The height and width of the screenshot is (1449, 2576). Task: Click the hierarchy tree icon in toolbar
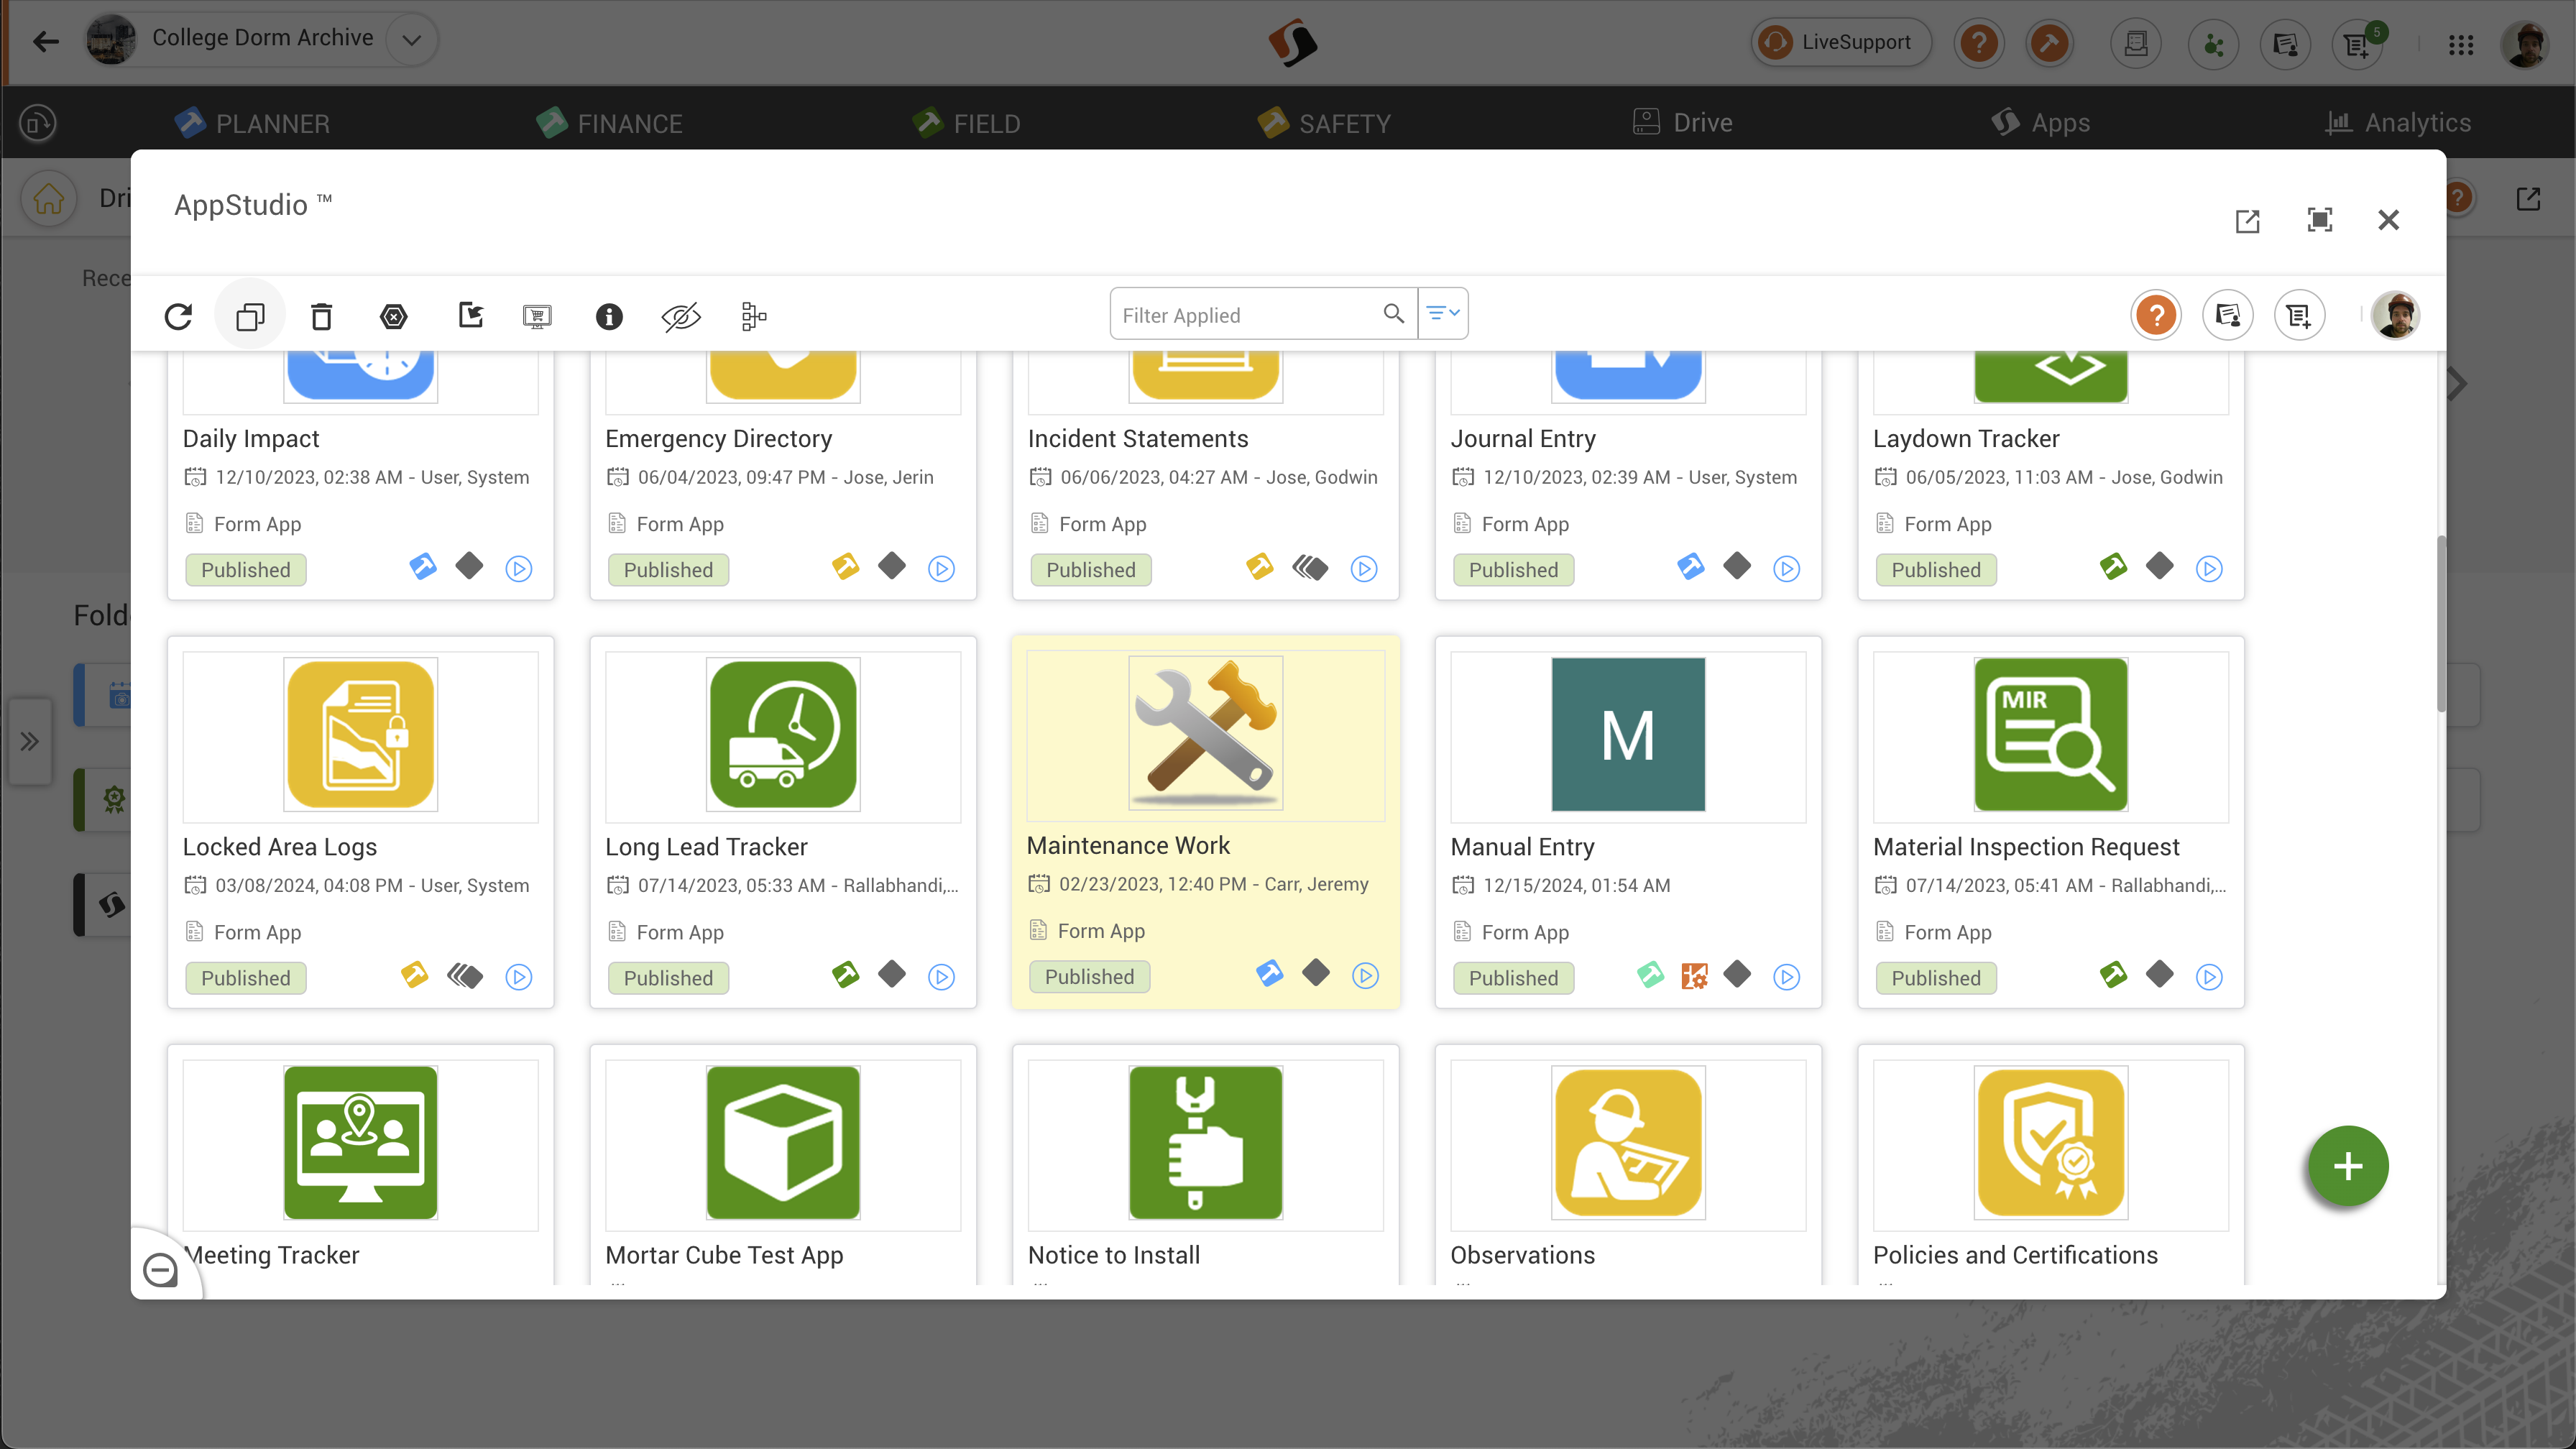click(x=753, y=316)
